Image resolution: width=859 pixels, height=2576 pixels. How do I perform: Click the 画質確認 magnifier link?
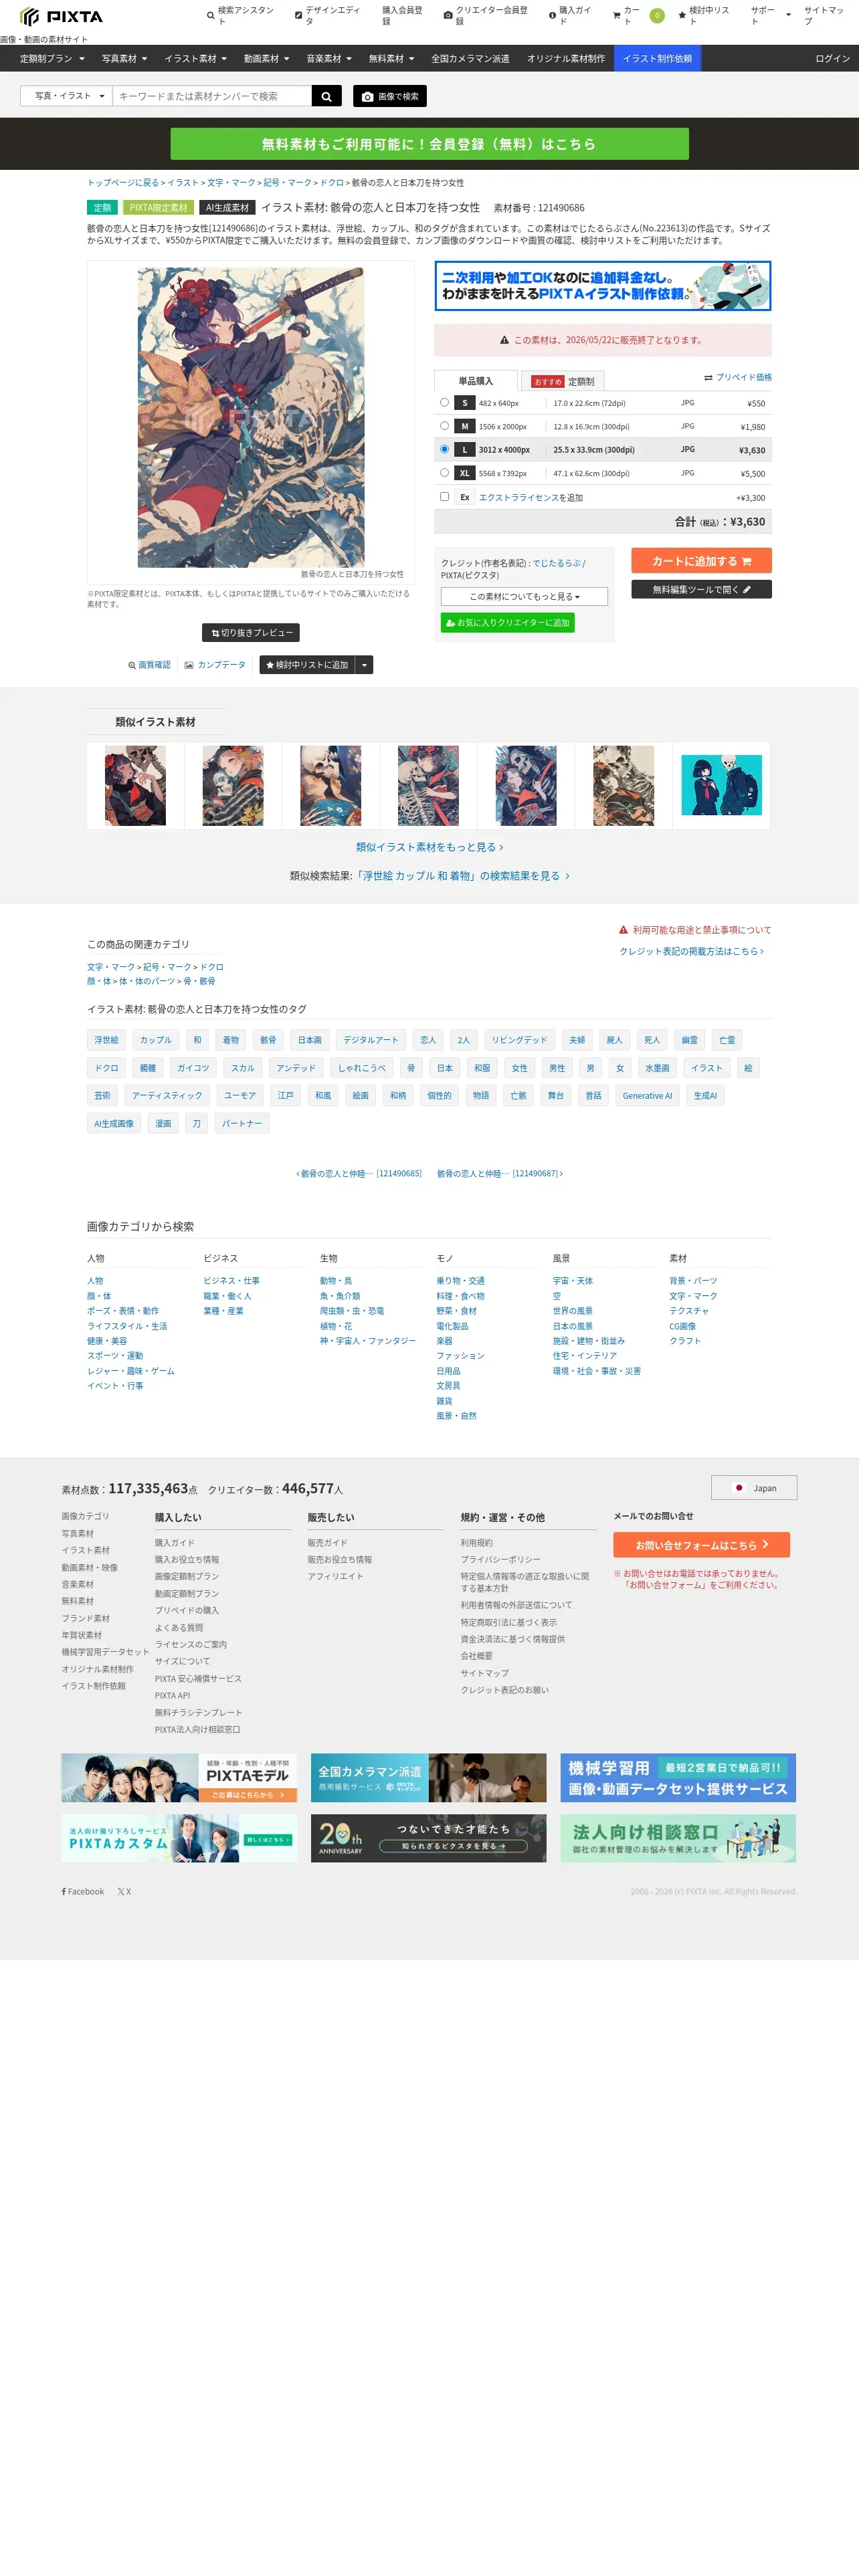tap(149, 665)
